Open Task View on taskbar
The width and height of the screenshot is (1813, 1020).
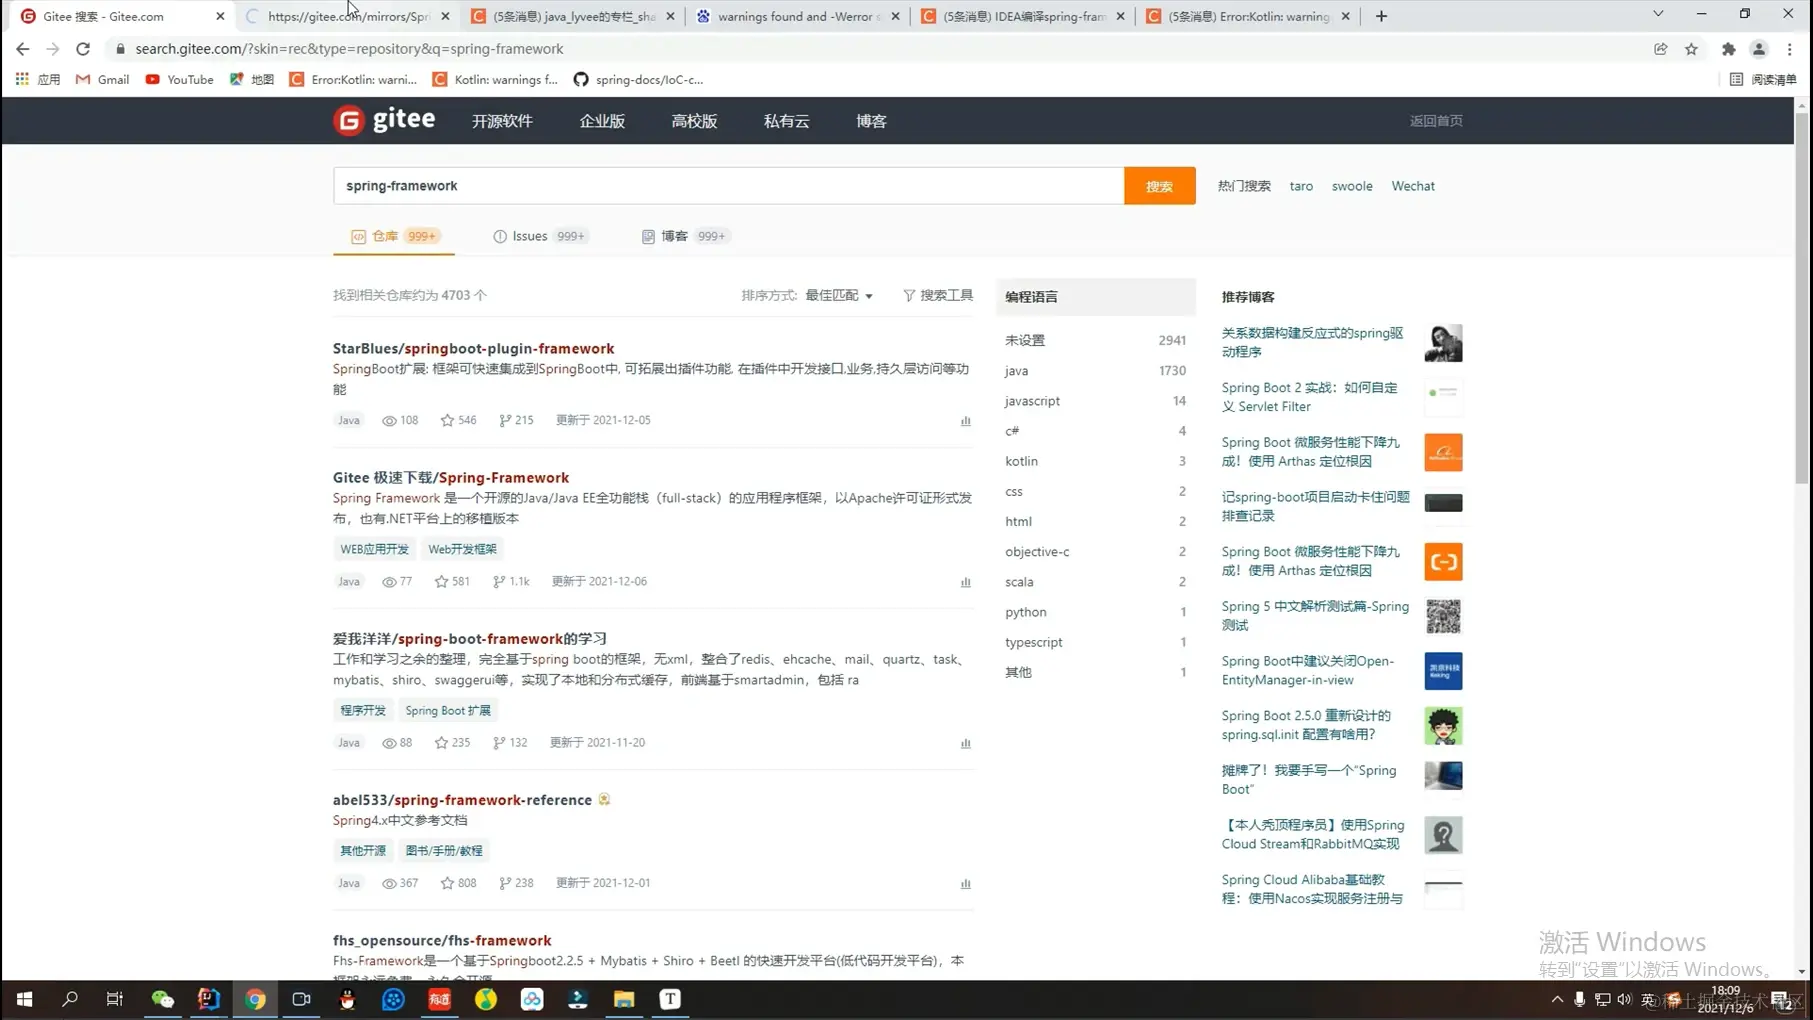(x=115, y=999)
